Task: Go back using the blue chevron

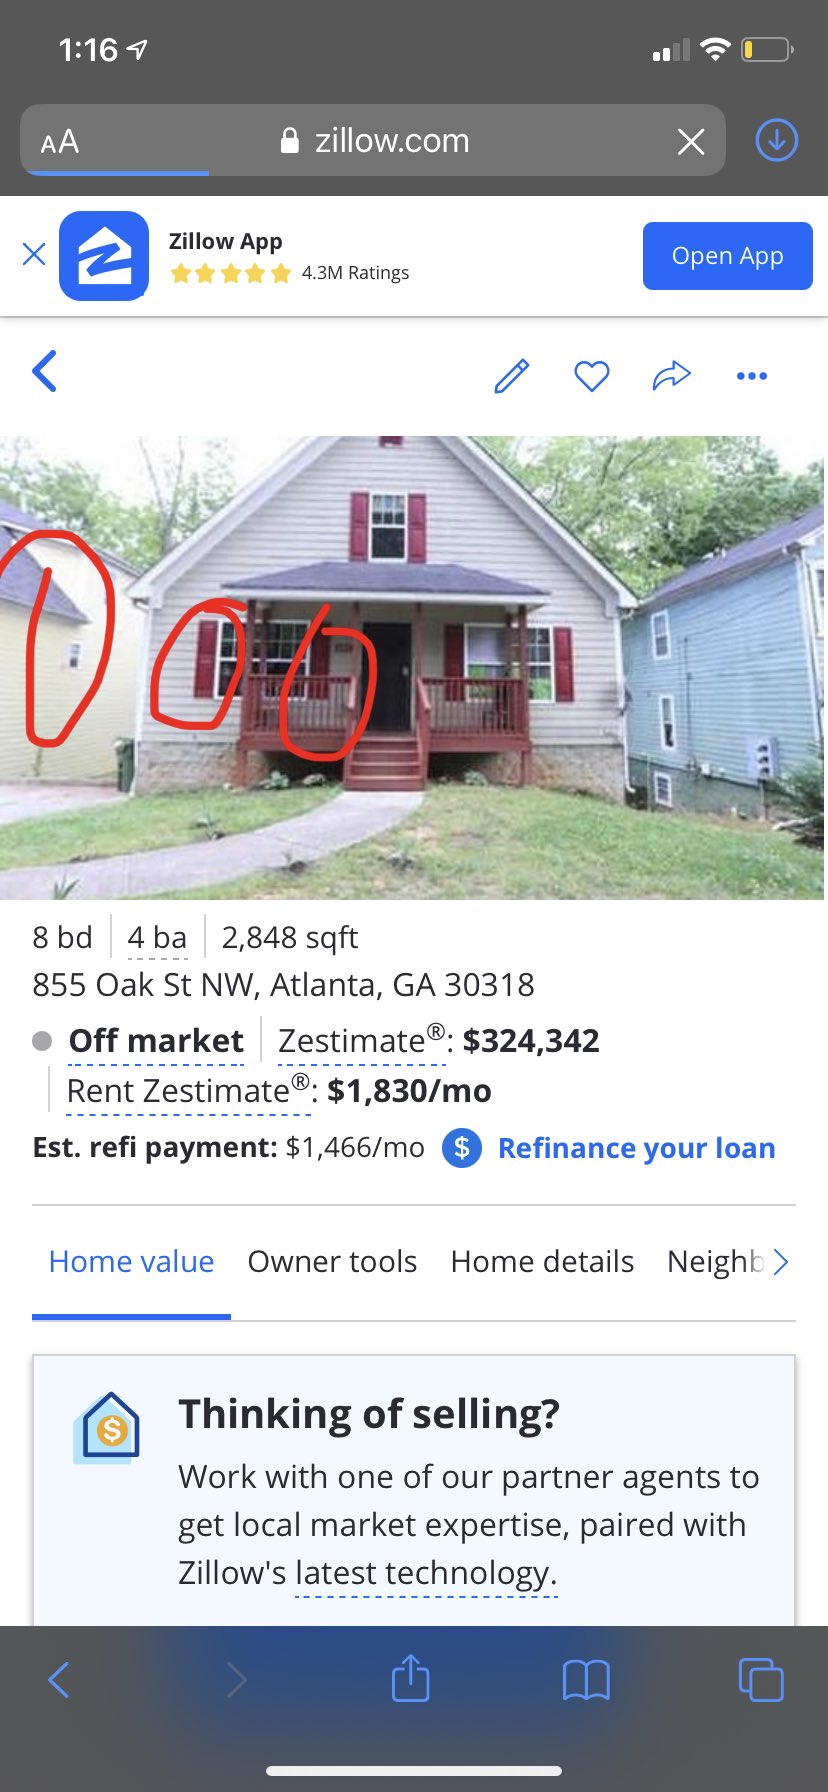Action: [45, 372]
